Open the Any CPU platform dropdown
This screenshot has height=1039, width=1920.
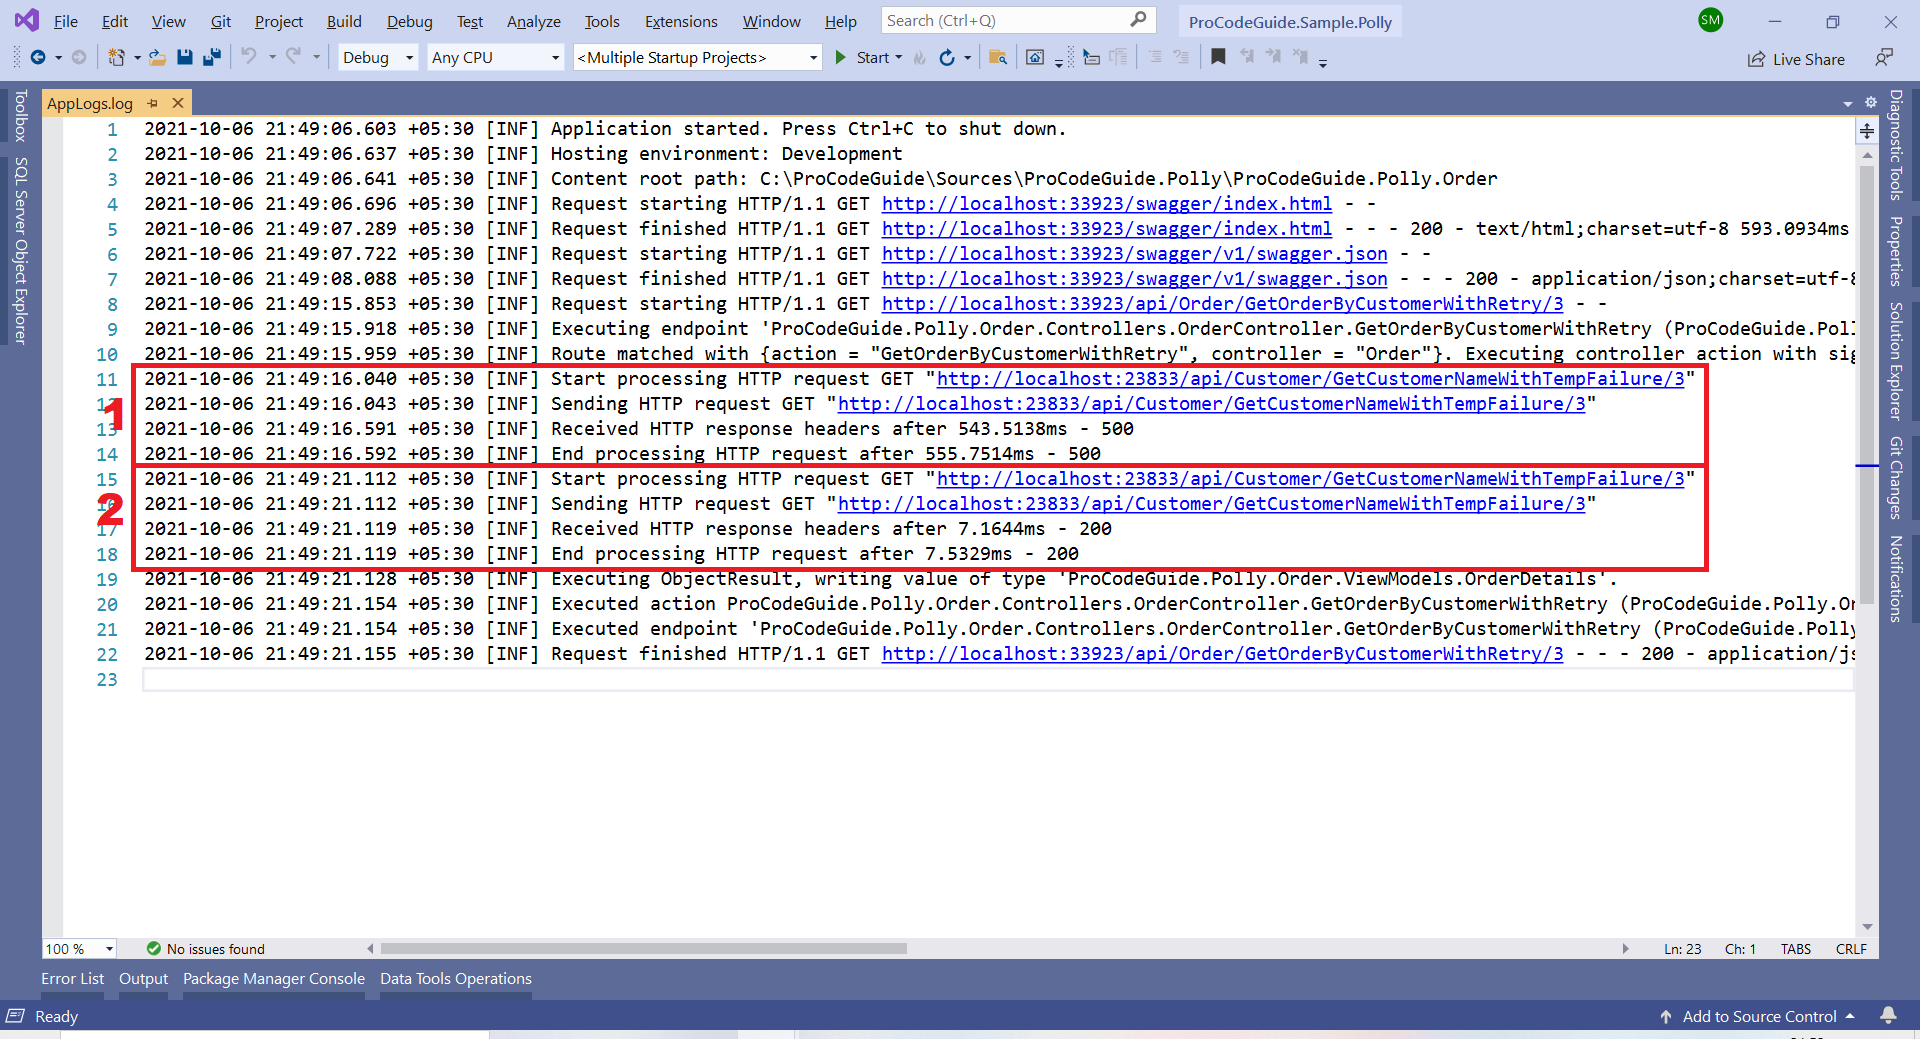[x=495, y=57]
